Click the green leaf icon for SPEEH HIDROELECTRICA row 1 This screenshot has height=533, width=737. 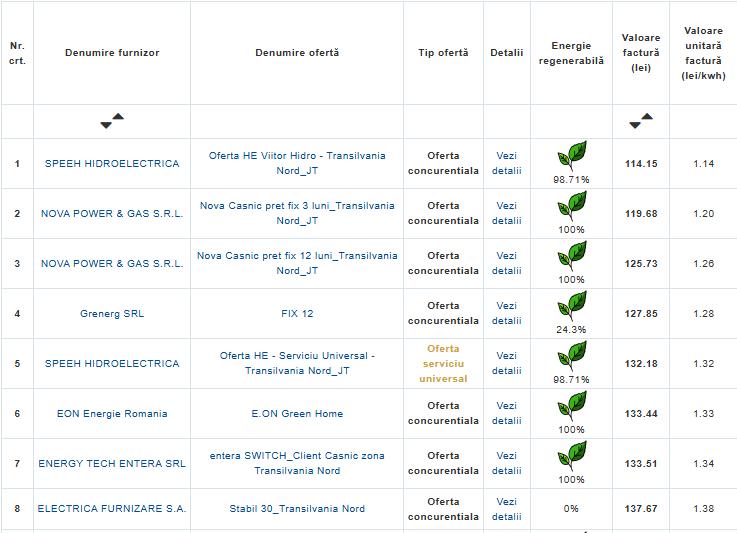[x=571, y=156]
